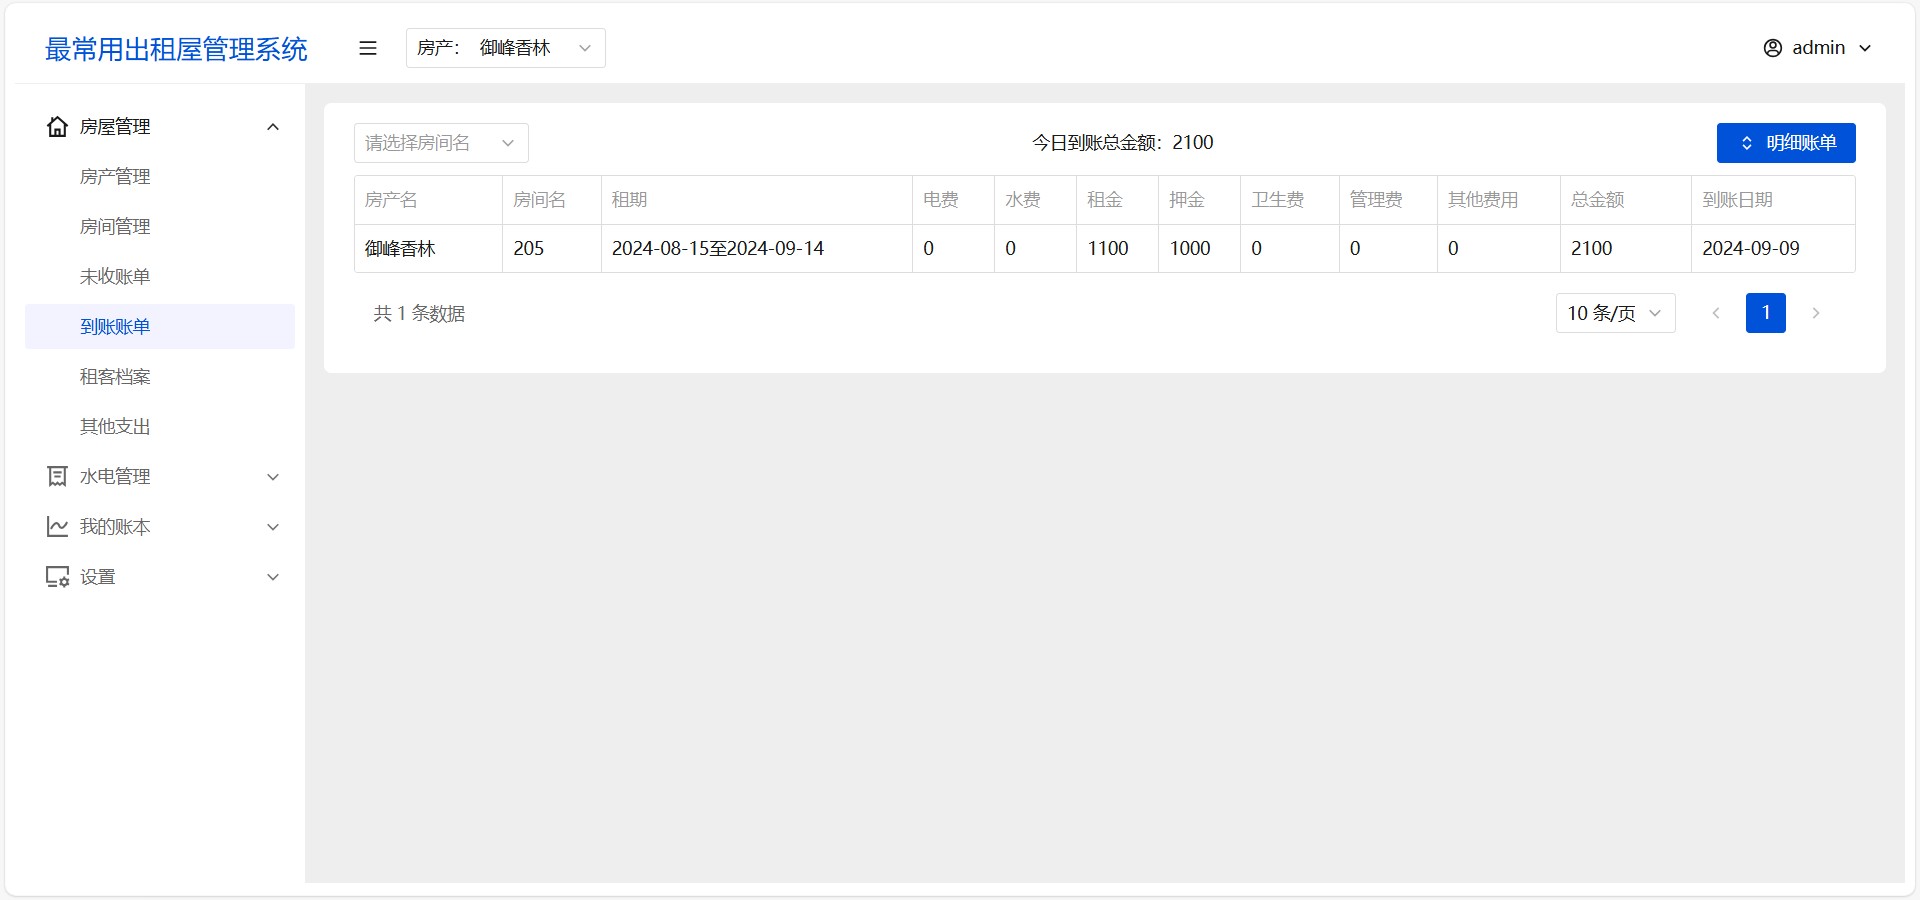Click the sort arrows icon in 明细账单 button

pos(1747,143)
